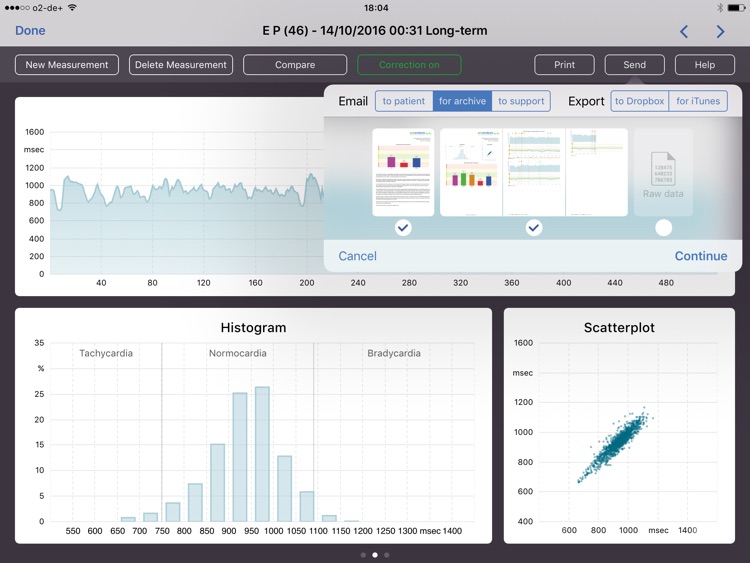
Task: Select the multi-page detailed report thumbnail
Action: [534, 172]
